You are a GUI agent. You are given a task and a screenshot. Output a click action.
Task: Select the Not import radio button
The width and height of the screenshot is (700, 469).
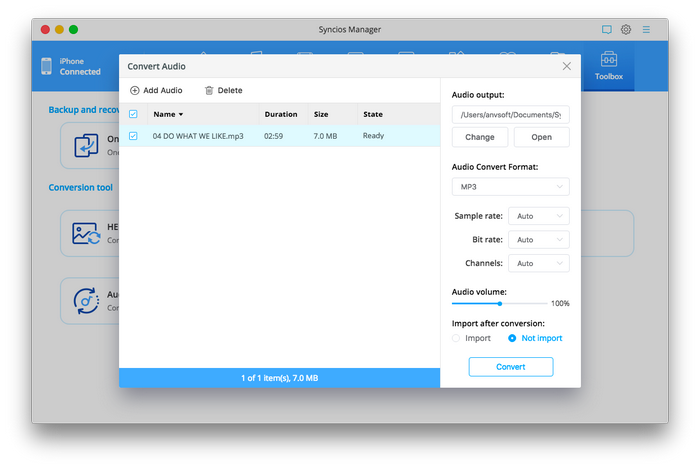(512, 338)
